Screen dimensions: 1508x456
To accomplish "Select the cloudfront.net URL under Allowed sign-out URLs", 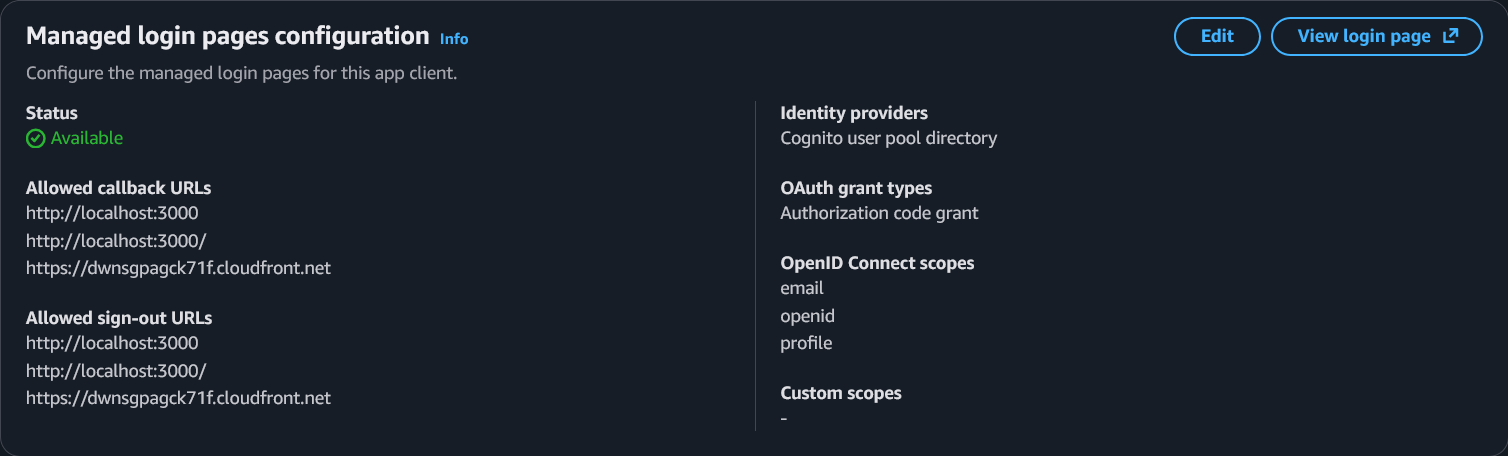I will [178, 398].
